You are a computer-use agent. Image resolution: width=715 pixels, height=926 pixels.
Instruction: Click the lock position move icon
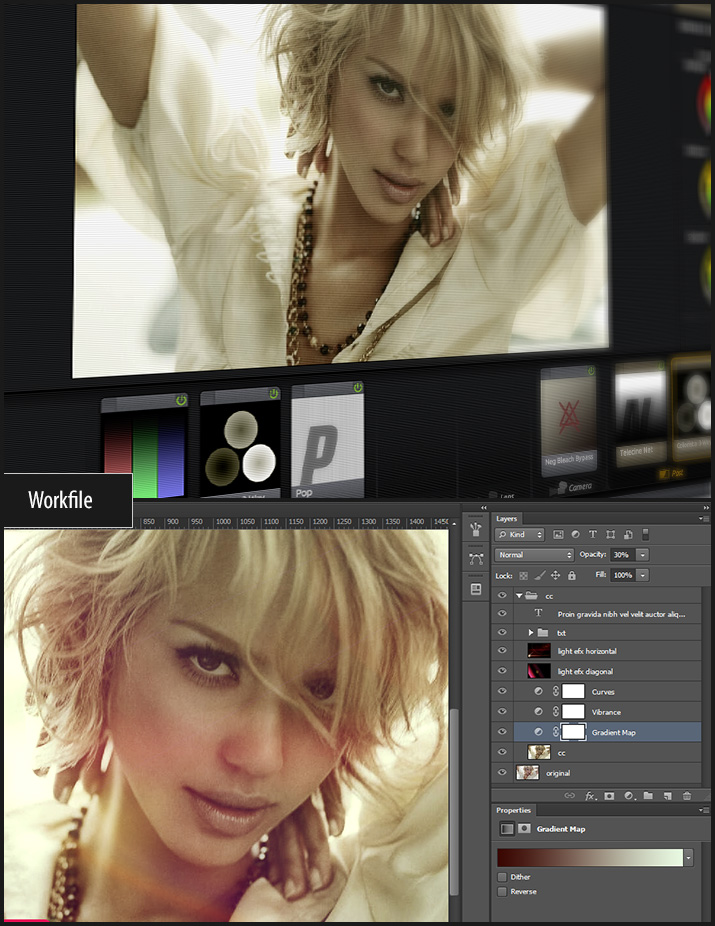click(x=555, y=576)
